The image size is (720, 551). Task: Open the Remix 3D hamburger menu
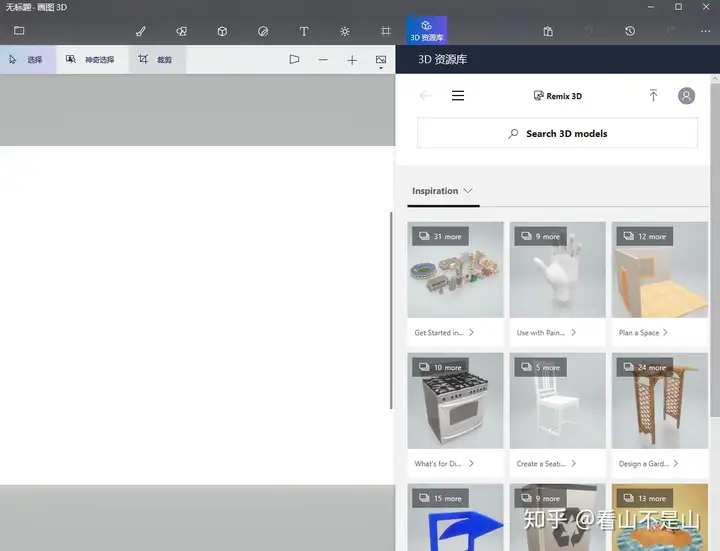click(458, 96)
